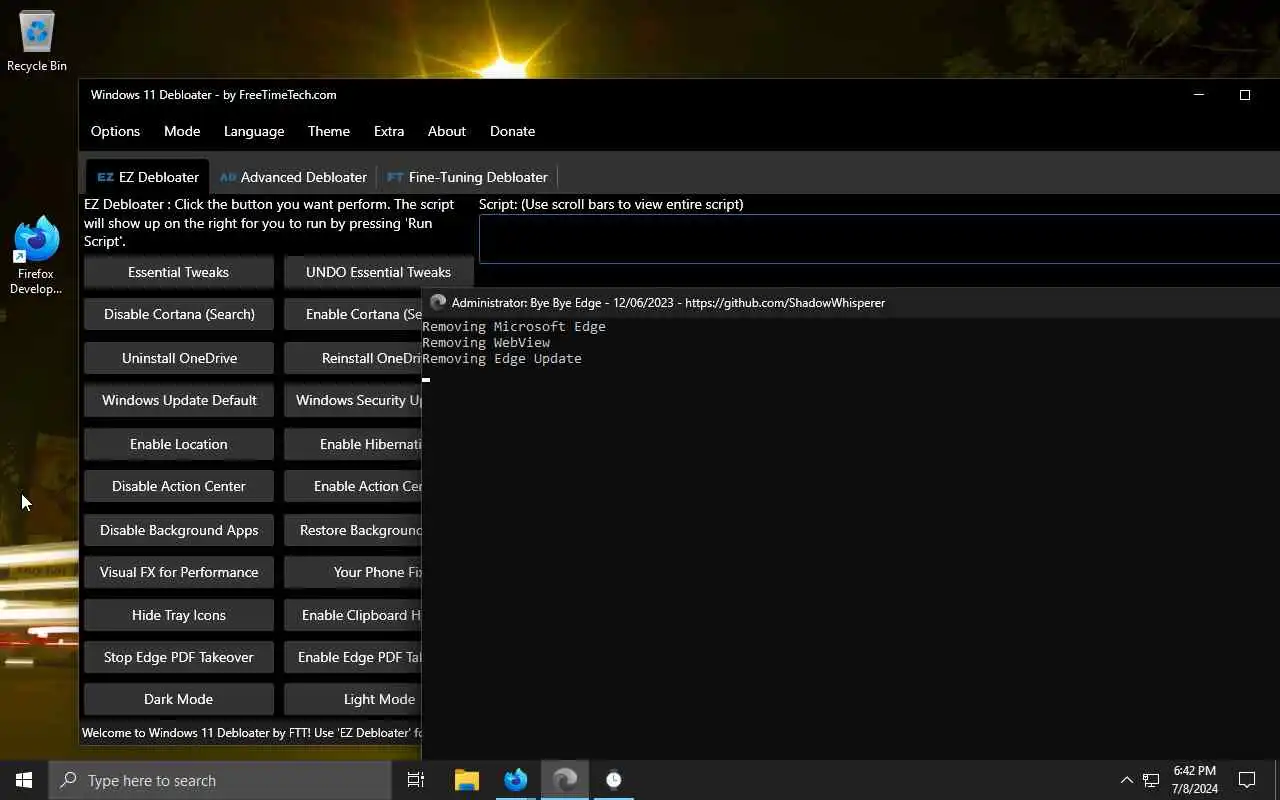Open the notification center icon
This screenshot has height=800, width=1280.
coord(1247,780)
